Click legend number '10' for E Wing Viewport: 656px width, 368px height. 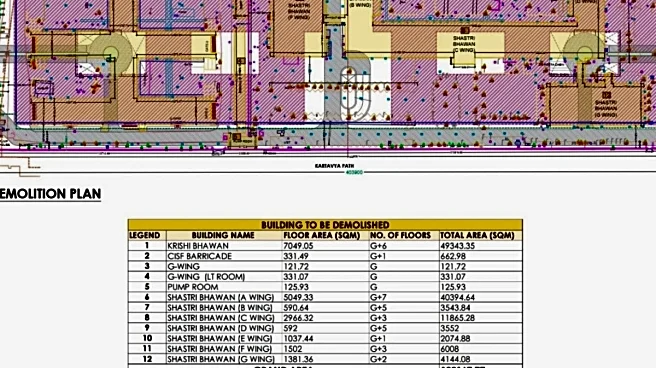tap(147, 338)
